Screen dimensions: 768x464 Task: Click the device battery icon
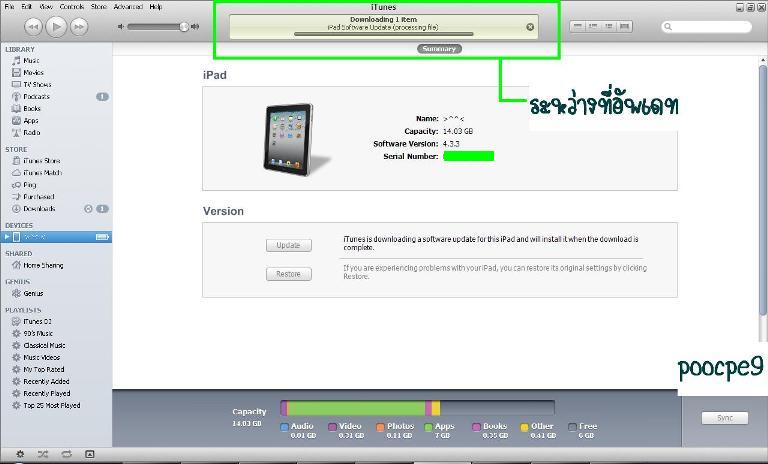[102, 237]
